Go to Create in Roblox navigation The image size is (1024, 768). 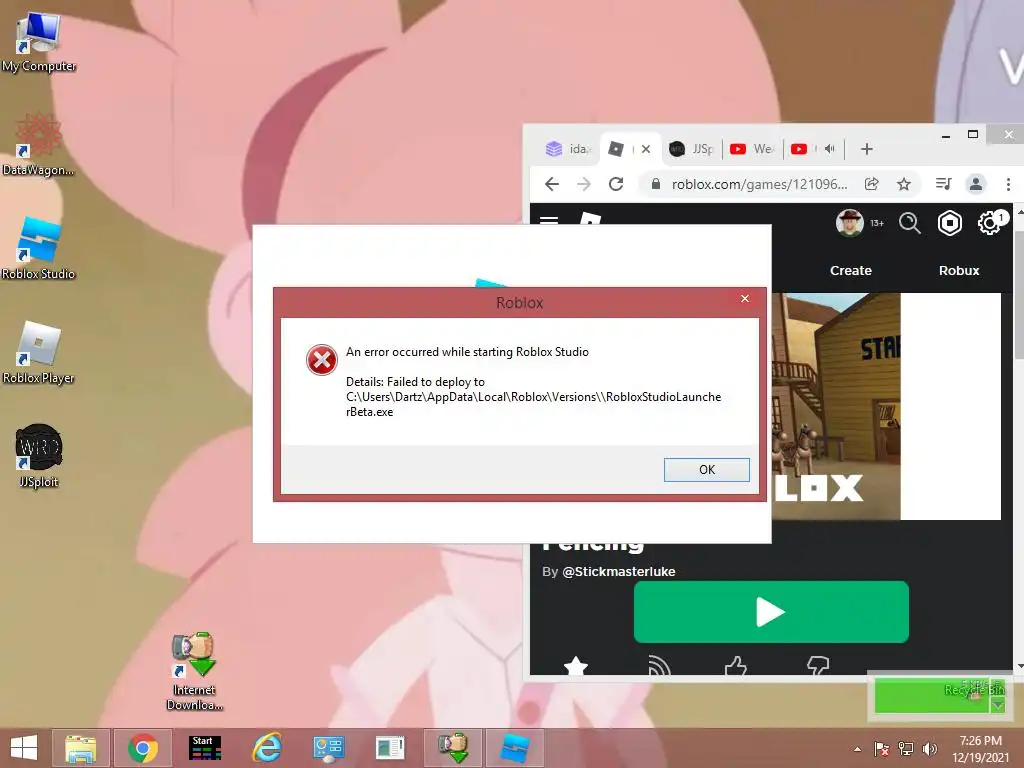tap(850, 270)
